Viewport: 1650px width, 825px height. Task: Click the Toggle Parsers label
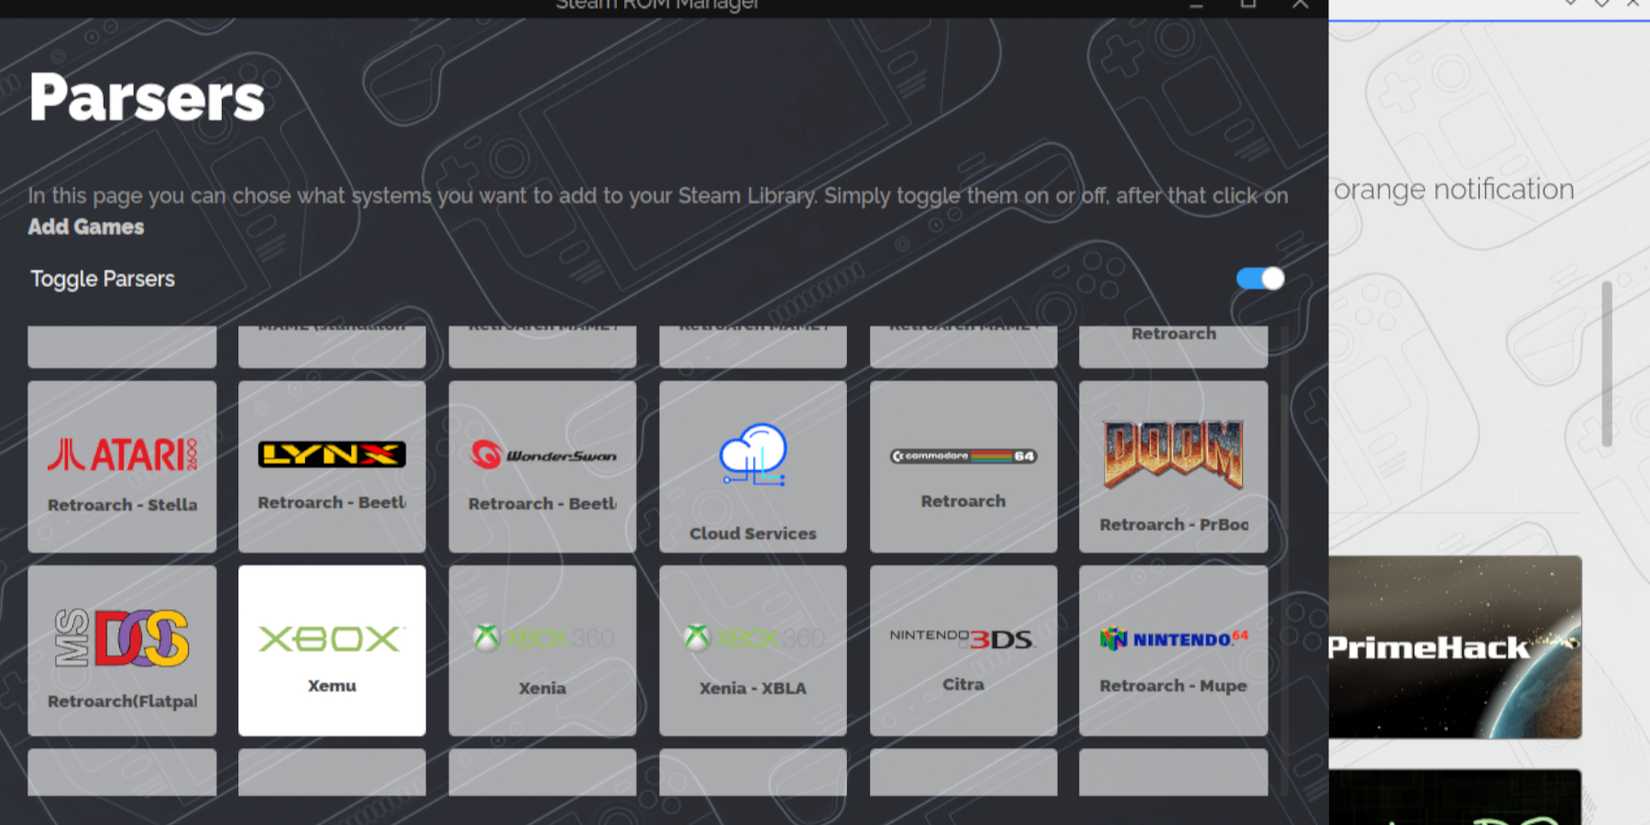[x=102, y=279]
